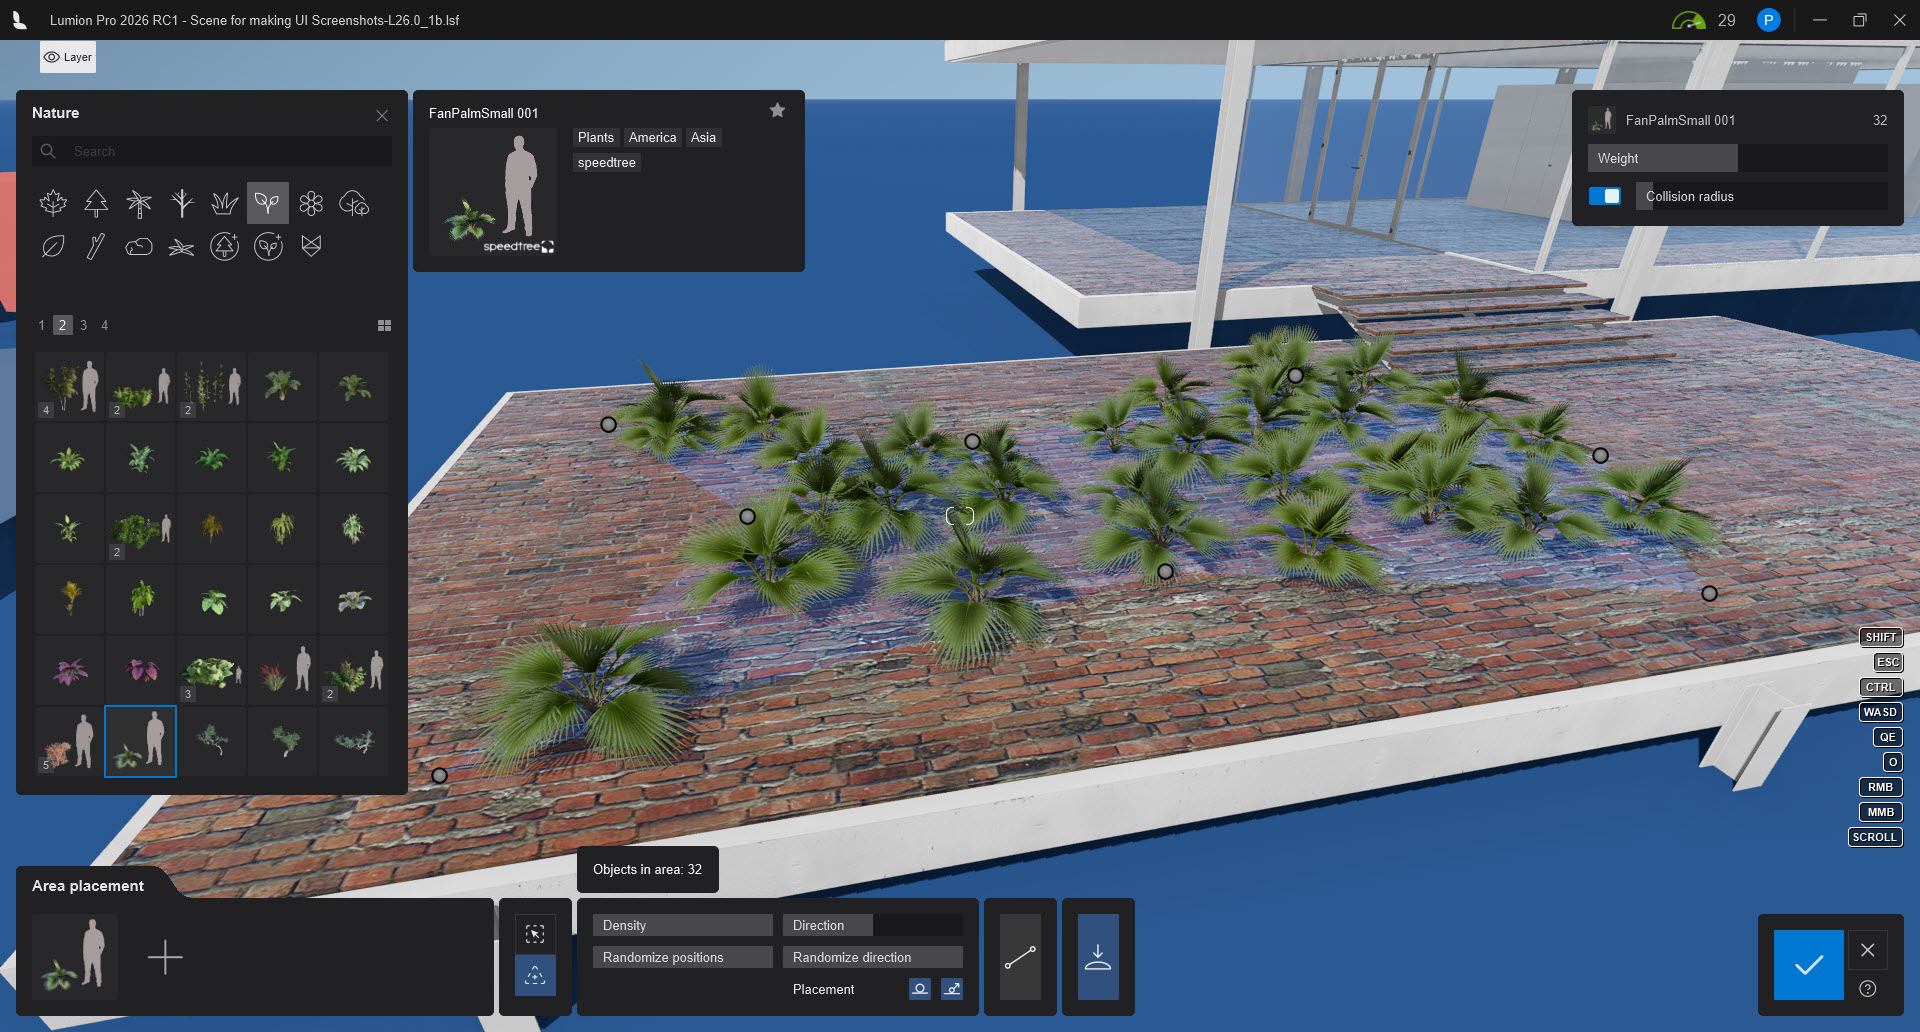
Task: Go to page 4 of plants
Action: (104, 326)
